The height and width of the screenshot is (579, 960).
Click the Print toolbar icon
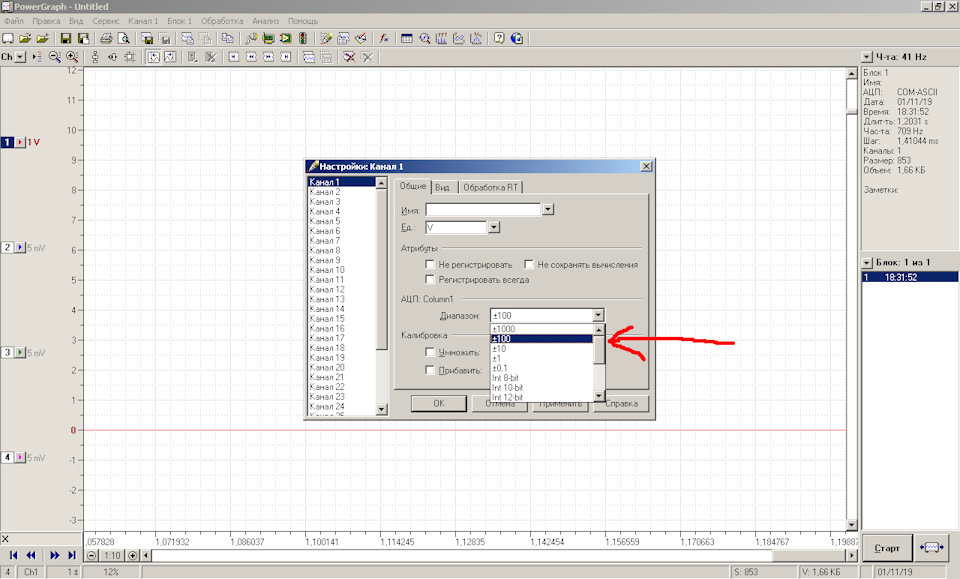(107, 38)
